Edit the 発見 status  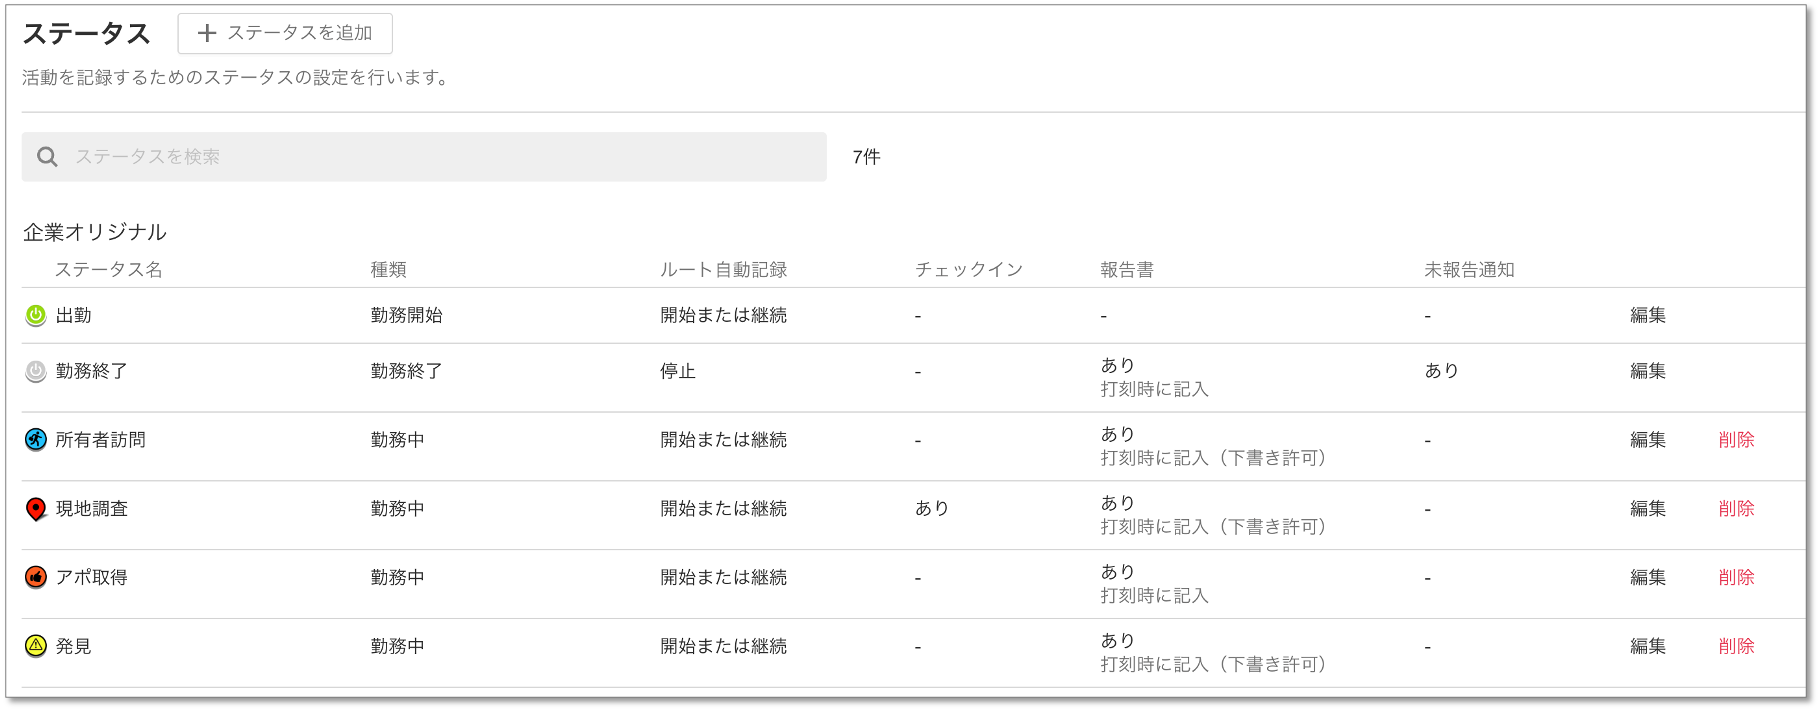tap(1647, 646)
